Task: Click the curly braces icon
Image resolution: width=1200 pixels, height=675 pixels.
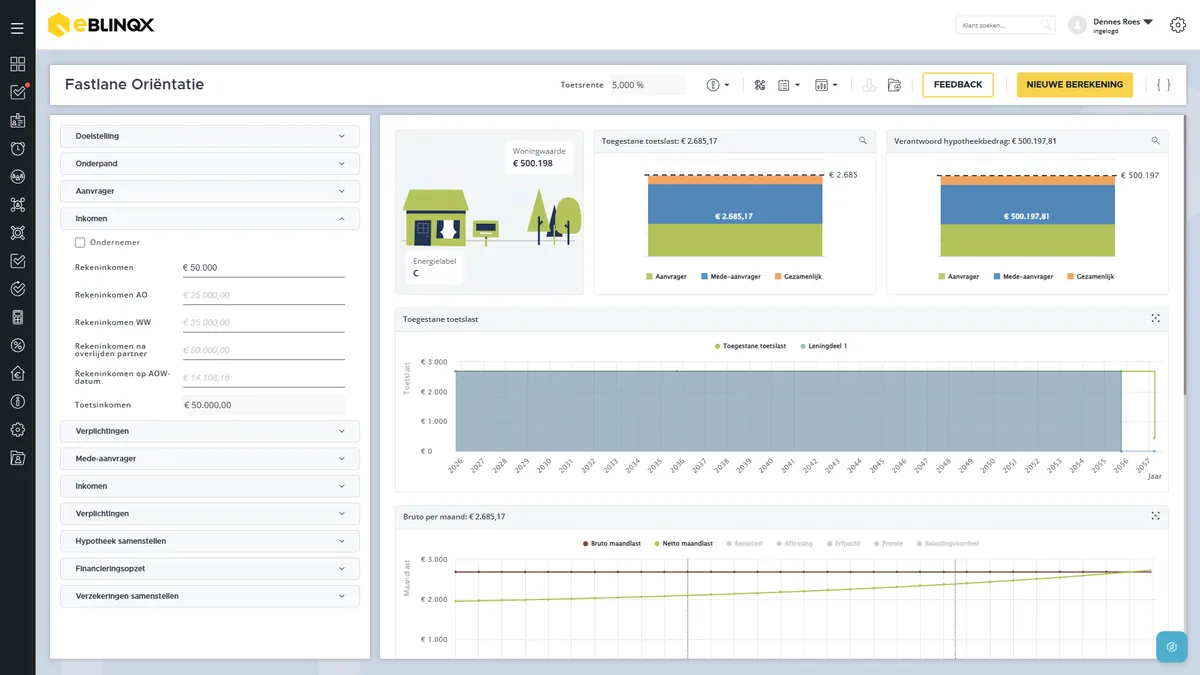Action: [x=1163, y=85]
